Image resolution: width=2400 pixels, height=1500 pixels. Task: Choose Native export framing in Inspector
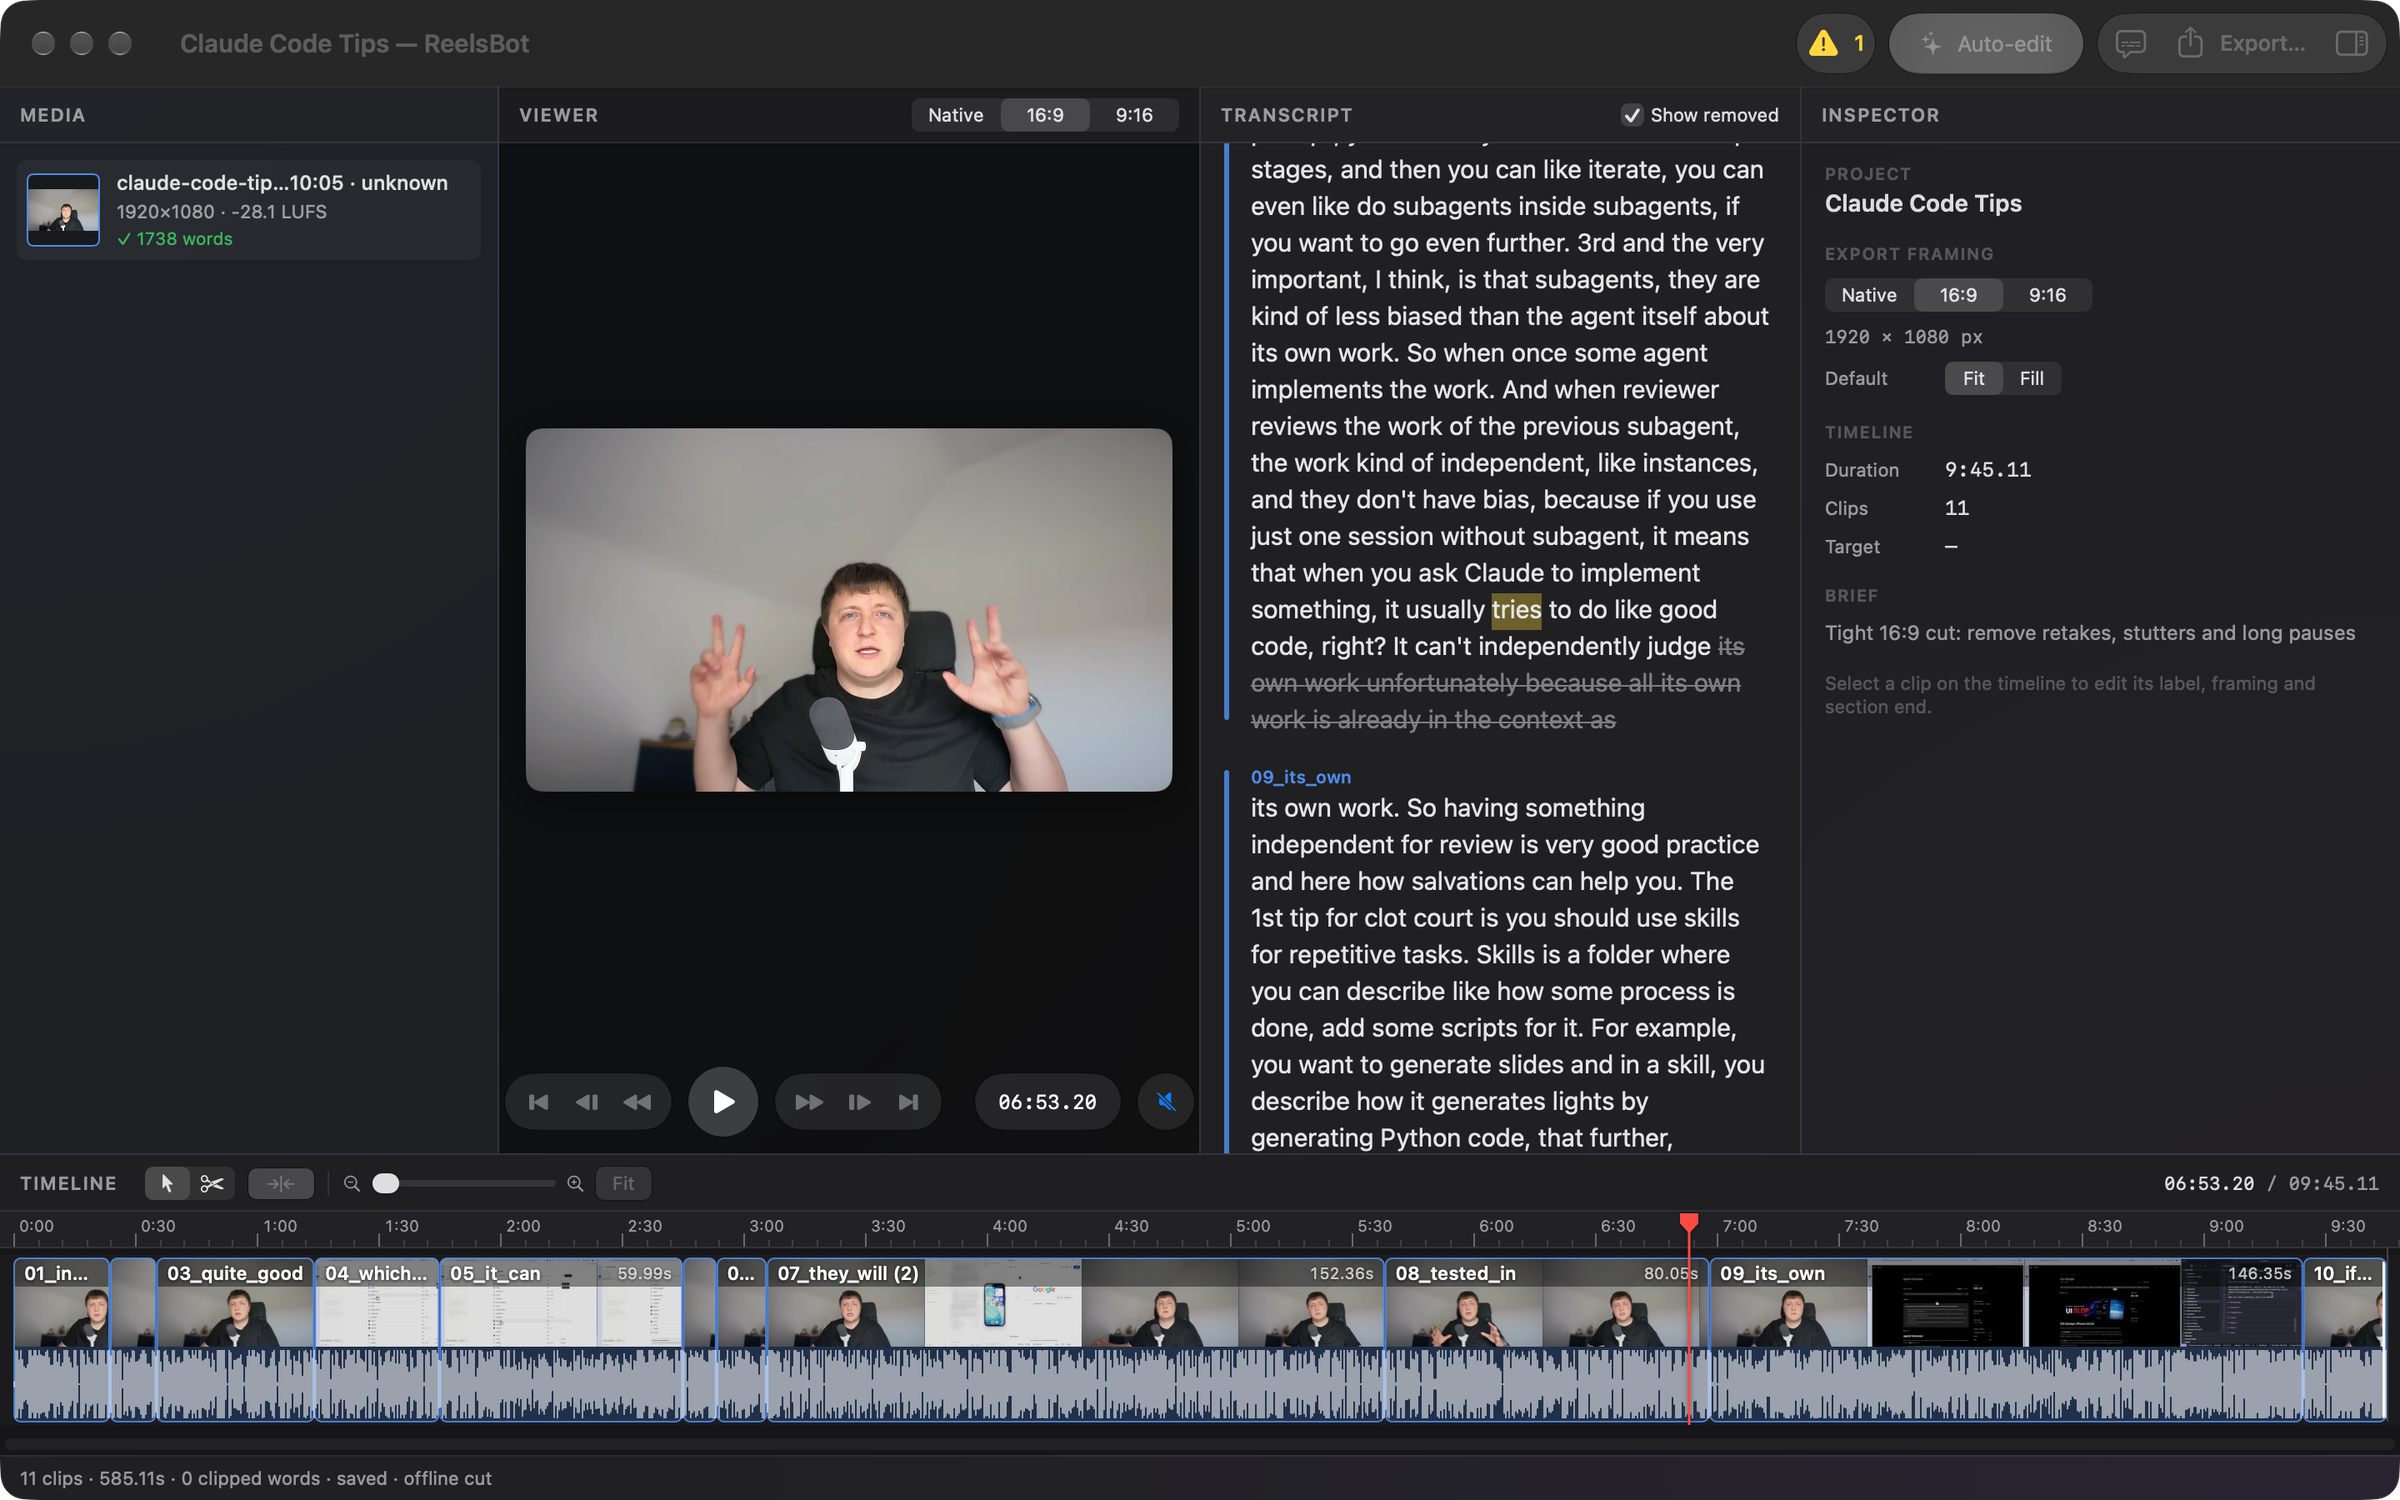point(1868,295)
